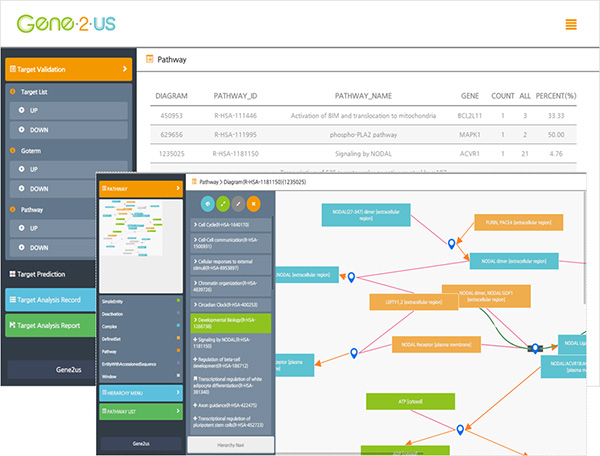Click the blue circular diagram toolbar button
The width and height of the screenshot is (600, 456).
[208, 204]
